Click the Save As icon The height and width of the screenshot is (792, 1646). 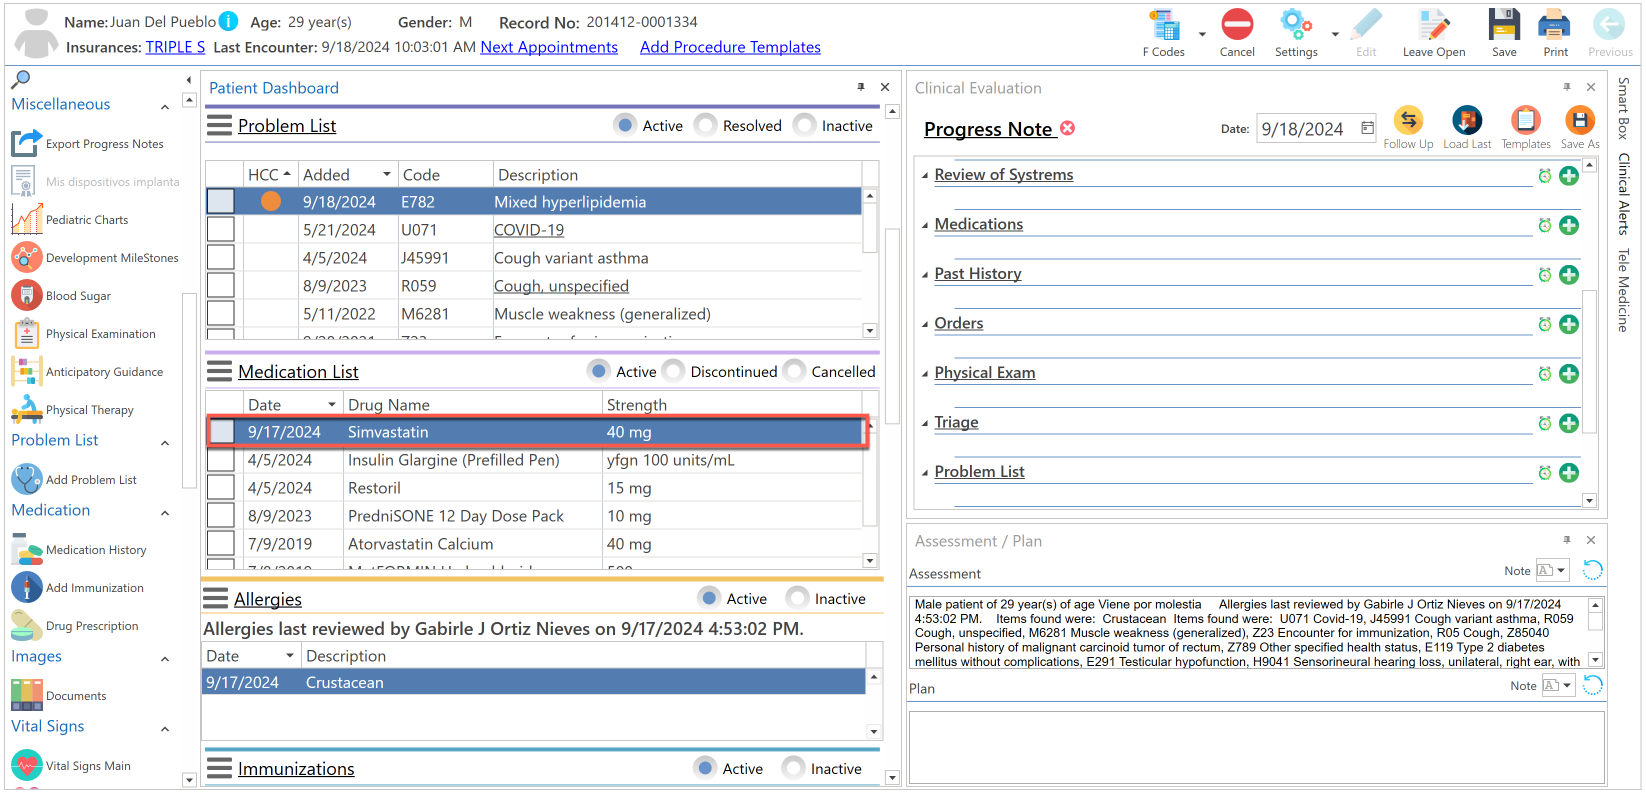pos(1580,120)
